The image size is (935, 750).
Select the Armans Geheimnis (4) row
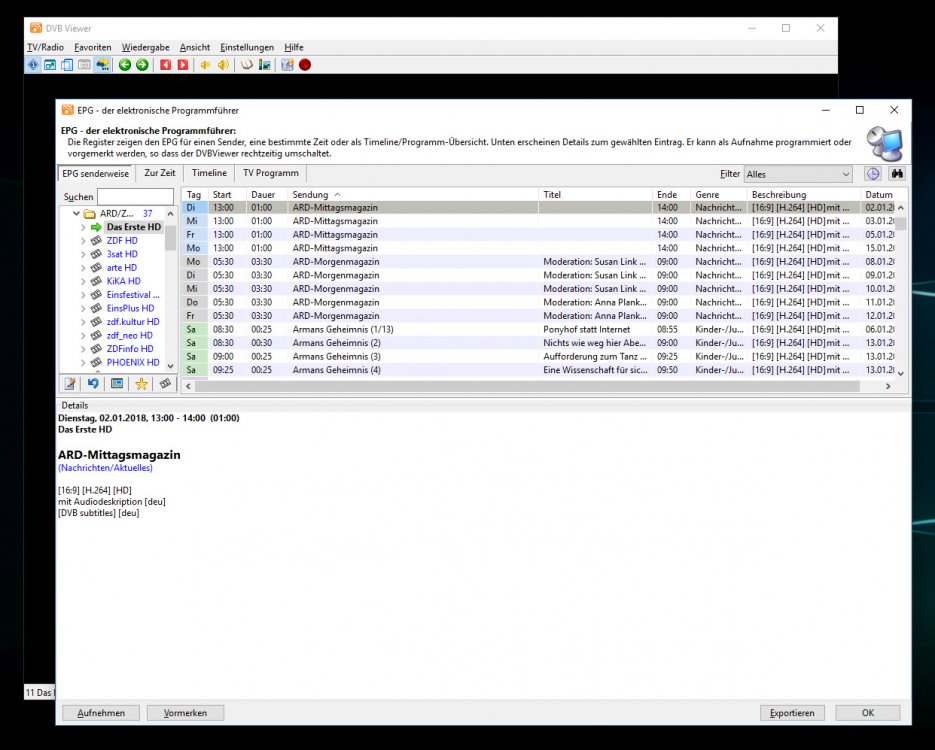[x=537, y=370]
